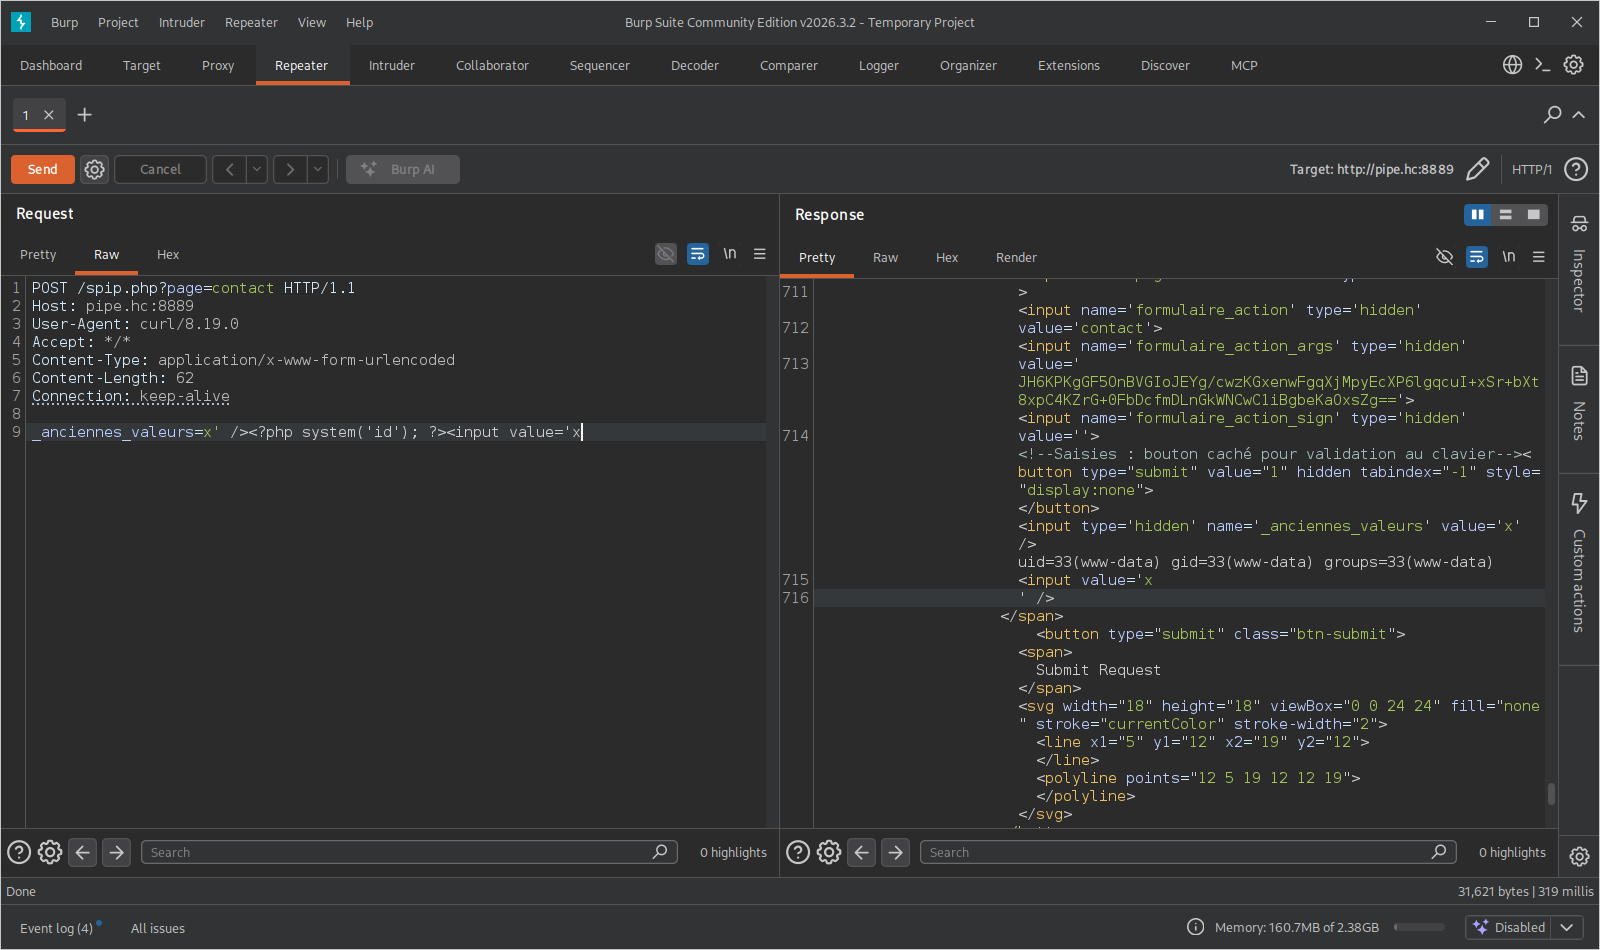The height and width of the screenshot is (950, 1600).
Task: Switch to the Decoder tab
Action: coord(695,66)
